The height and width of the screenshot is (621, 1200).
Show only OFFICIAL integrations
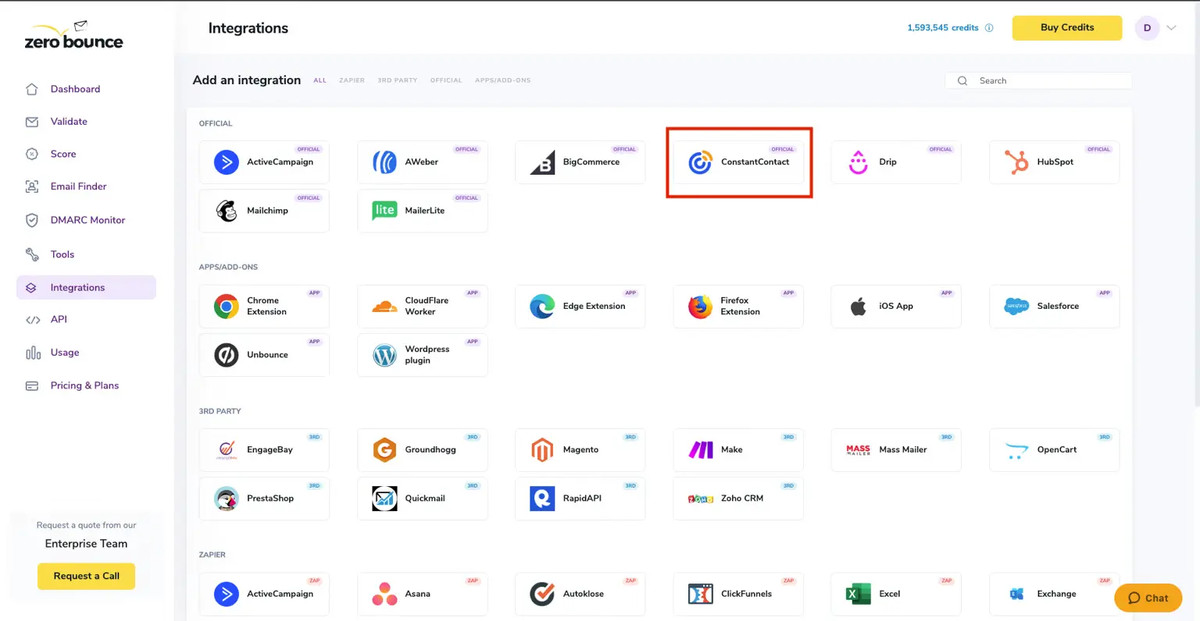click(x=445, y=80)
